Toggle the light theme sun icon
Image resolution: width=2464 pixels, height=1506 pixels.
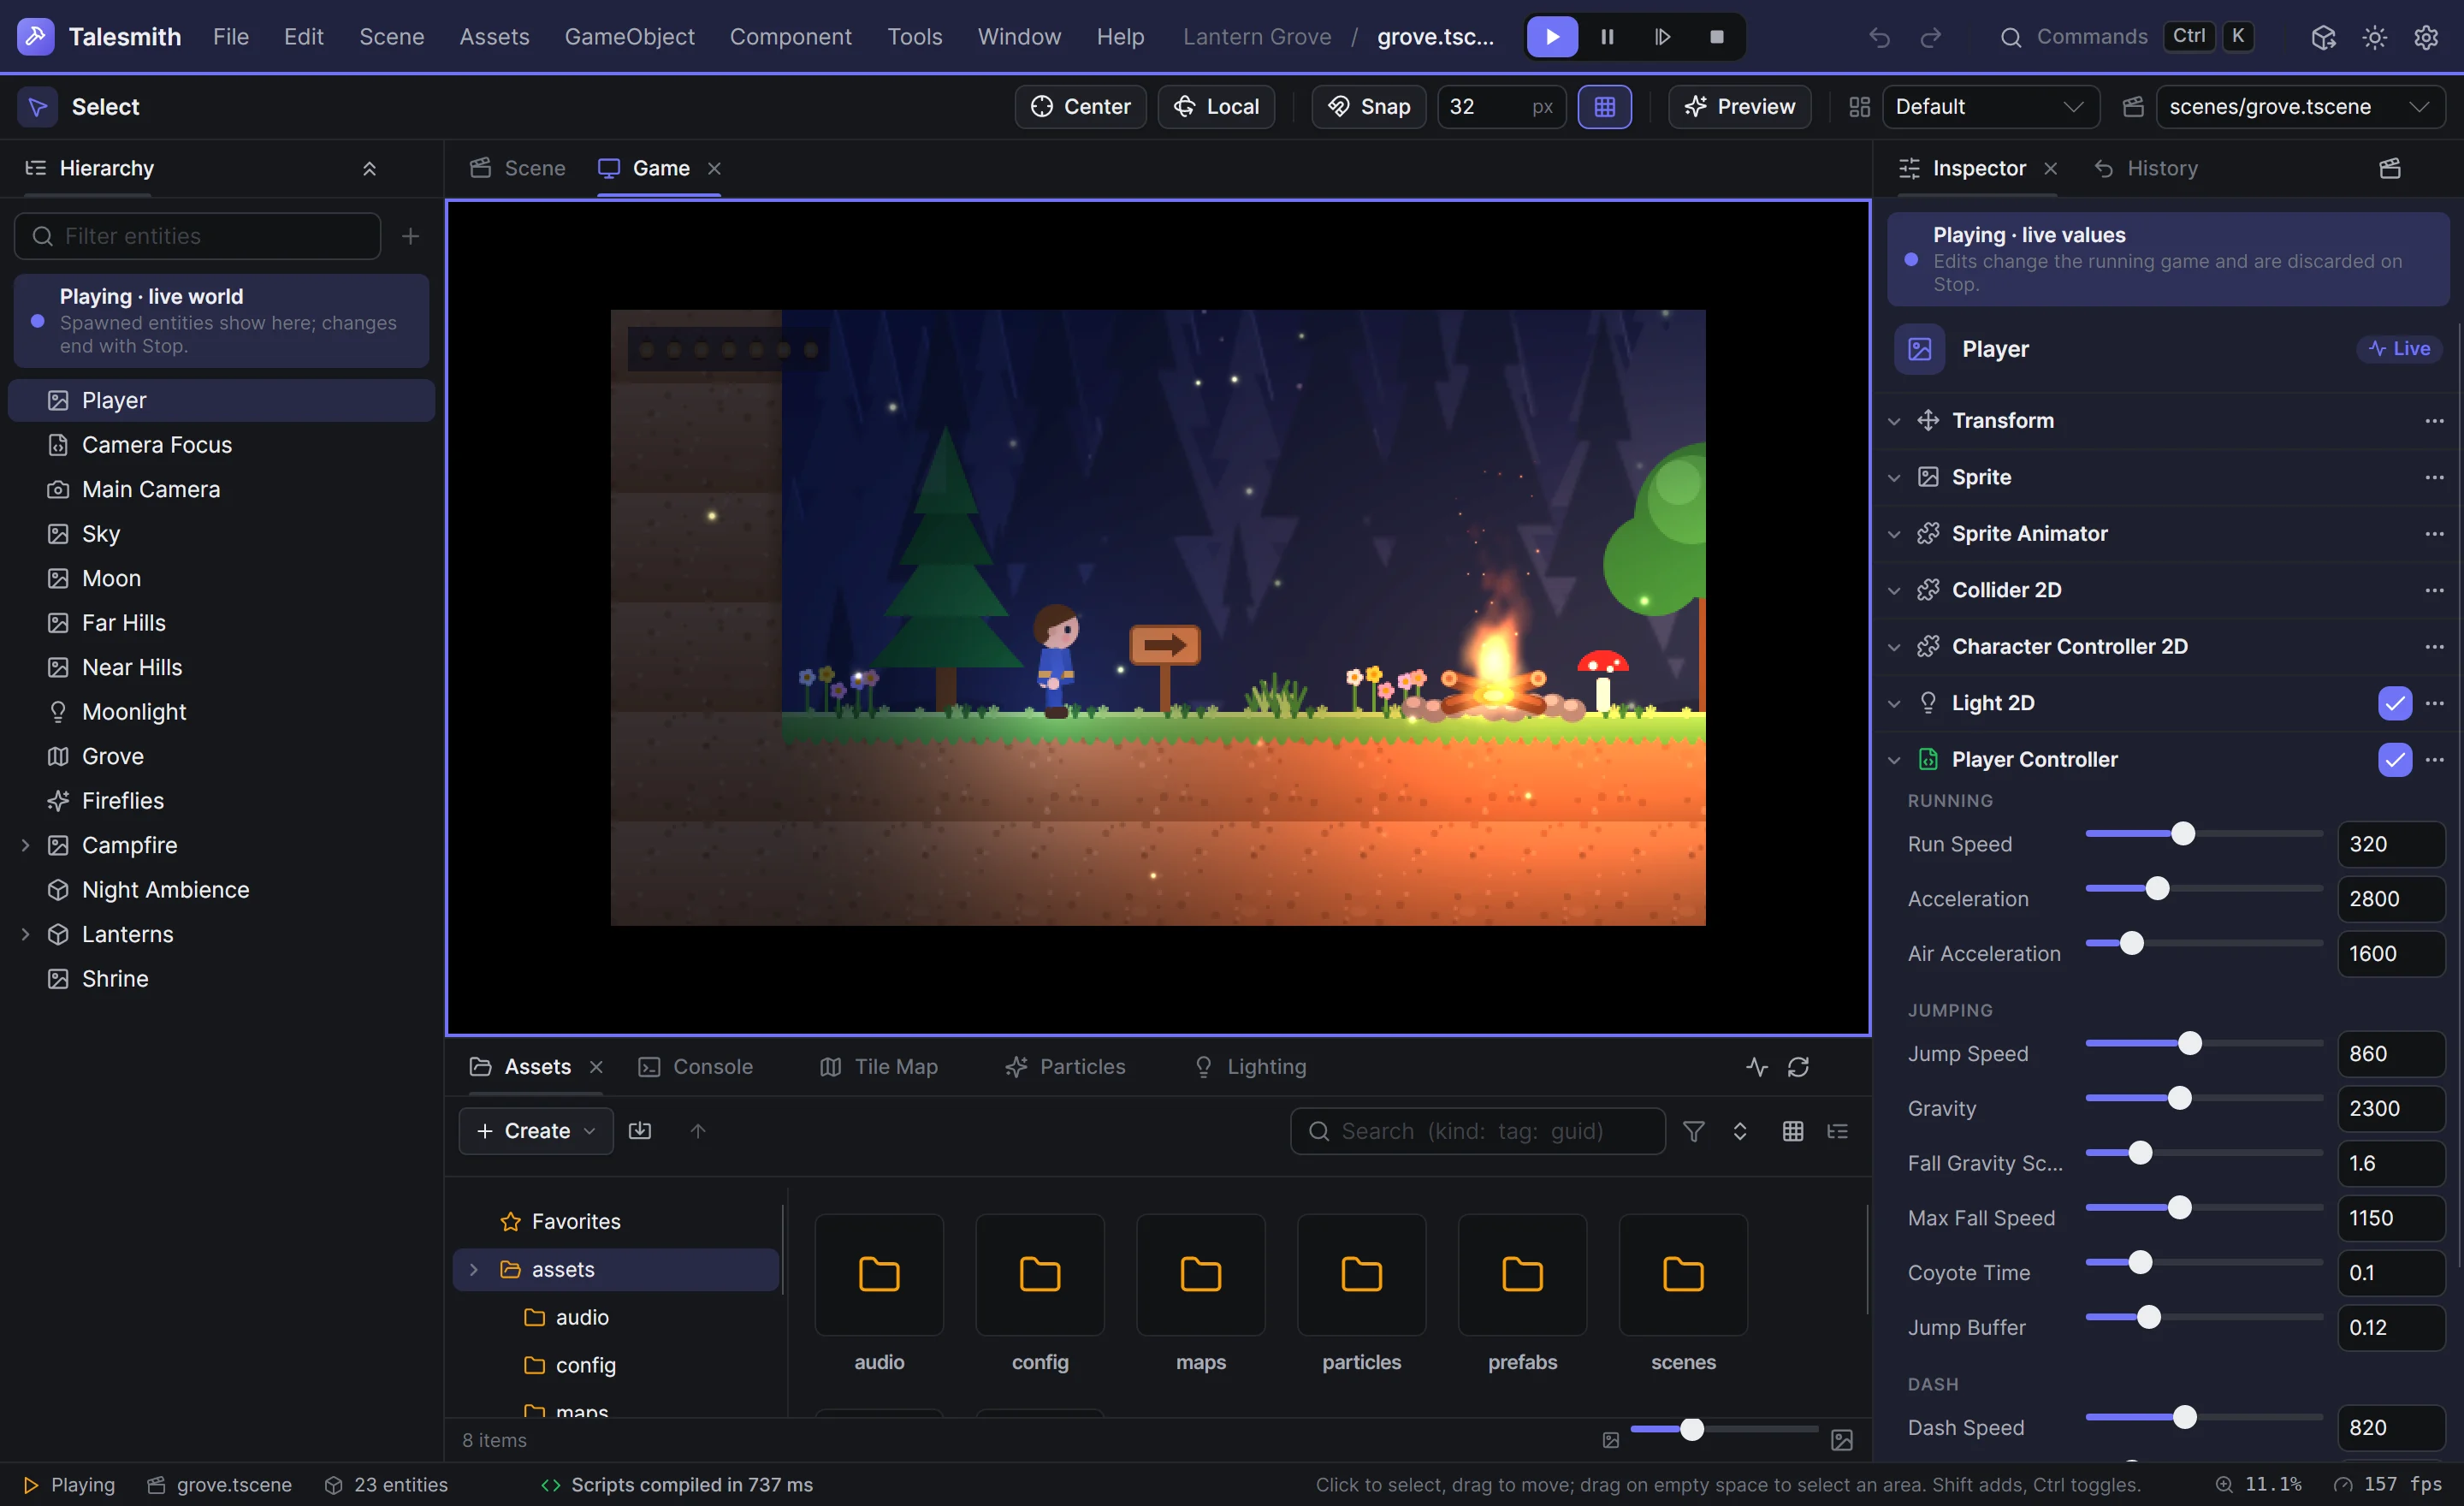[x=2375, y=37]
